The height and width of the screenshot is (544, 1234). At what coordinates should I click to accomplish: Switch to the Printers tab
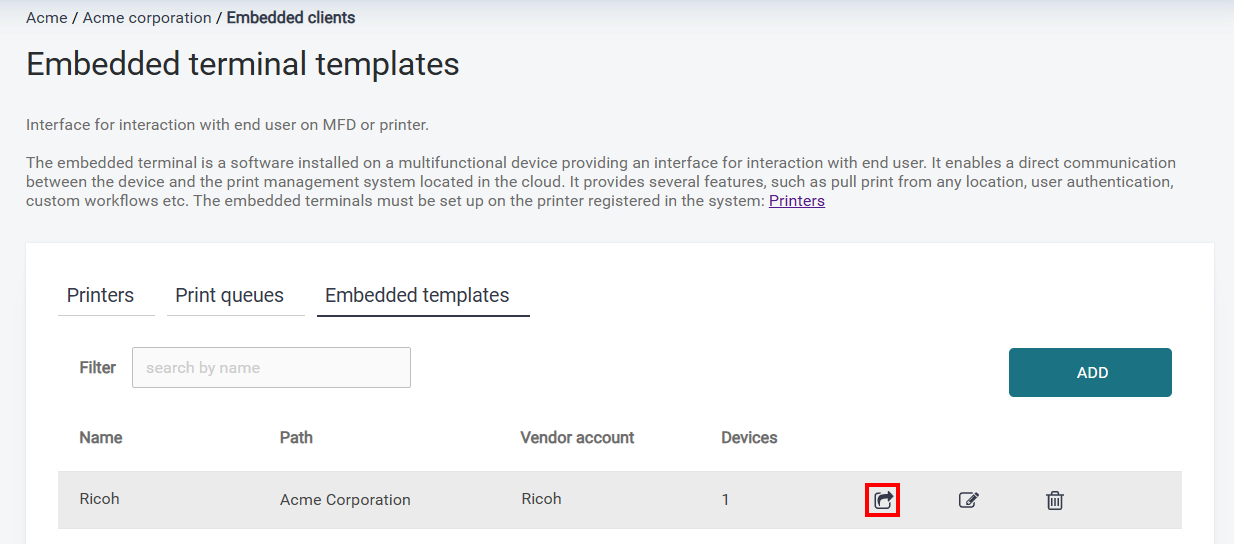click(100, 296)
